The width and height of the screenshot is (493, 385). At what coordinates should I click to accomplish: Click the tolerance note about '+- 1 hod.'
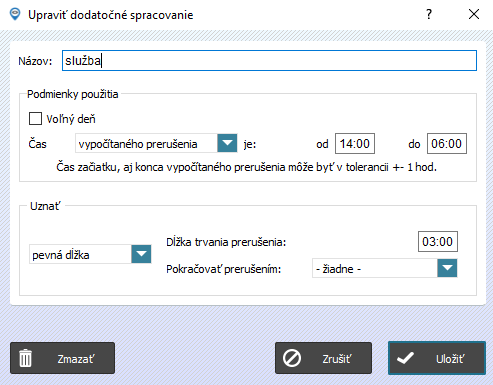coord(247,167)
